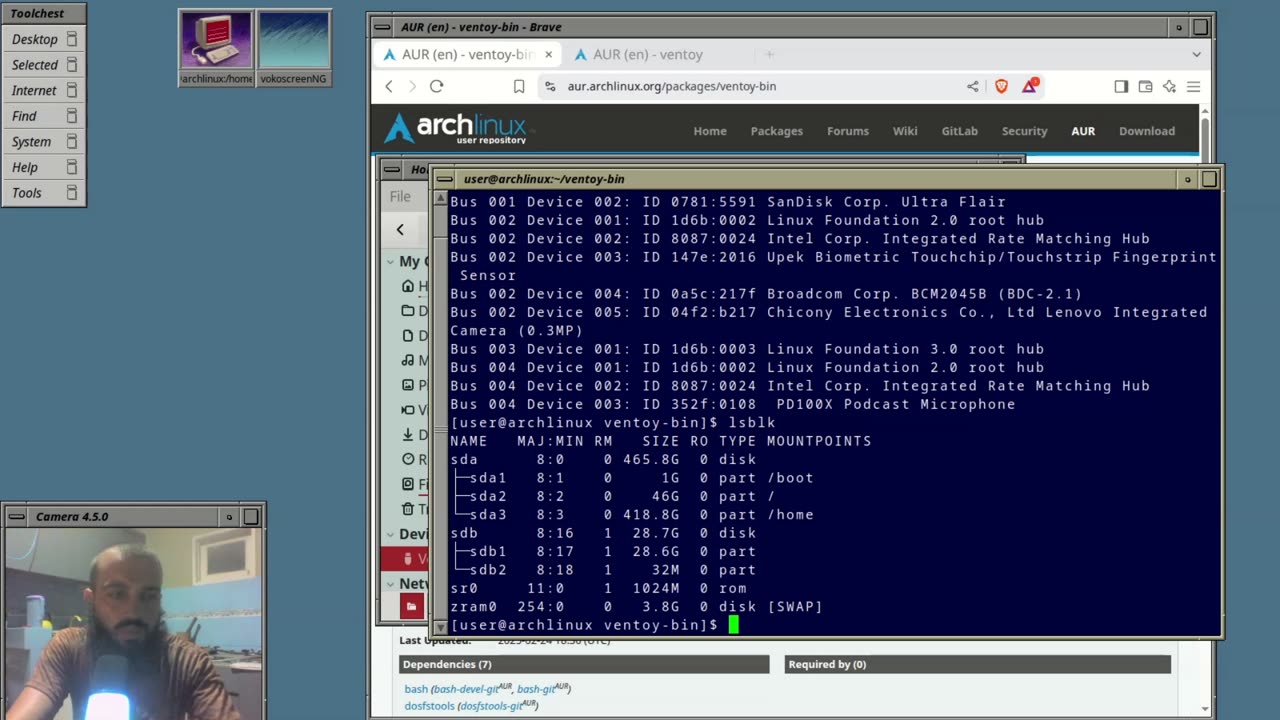Open the terminal window menu button
Viewport: 1280px width, 720px height.
point(444,179)
